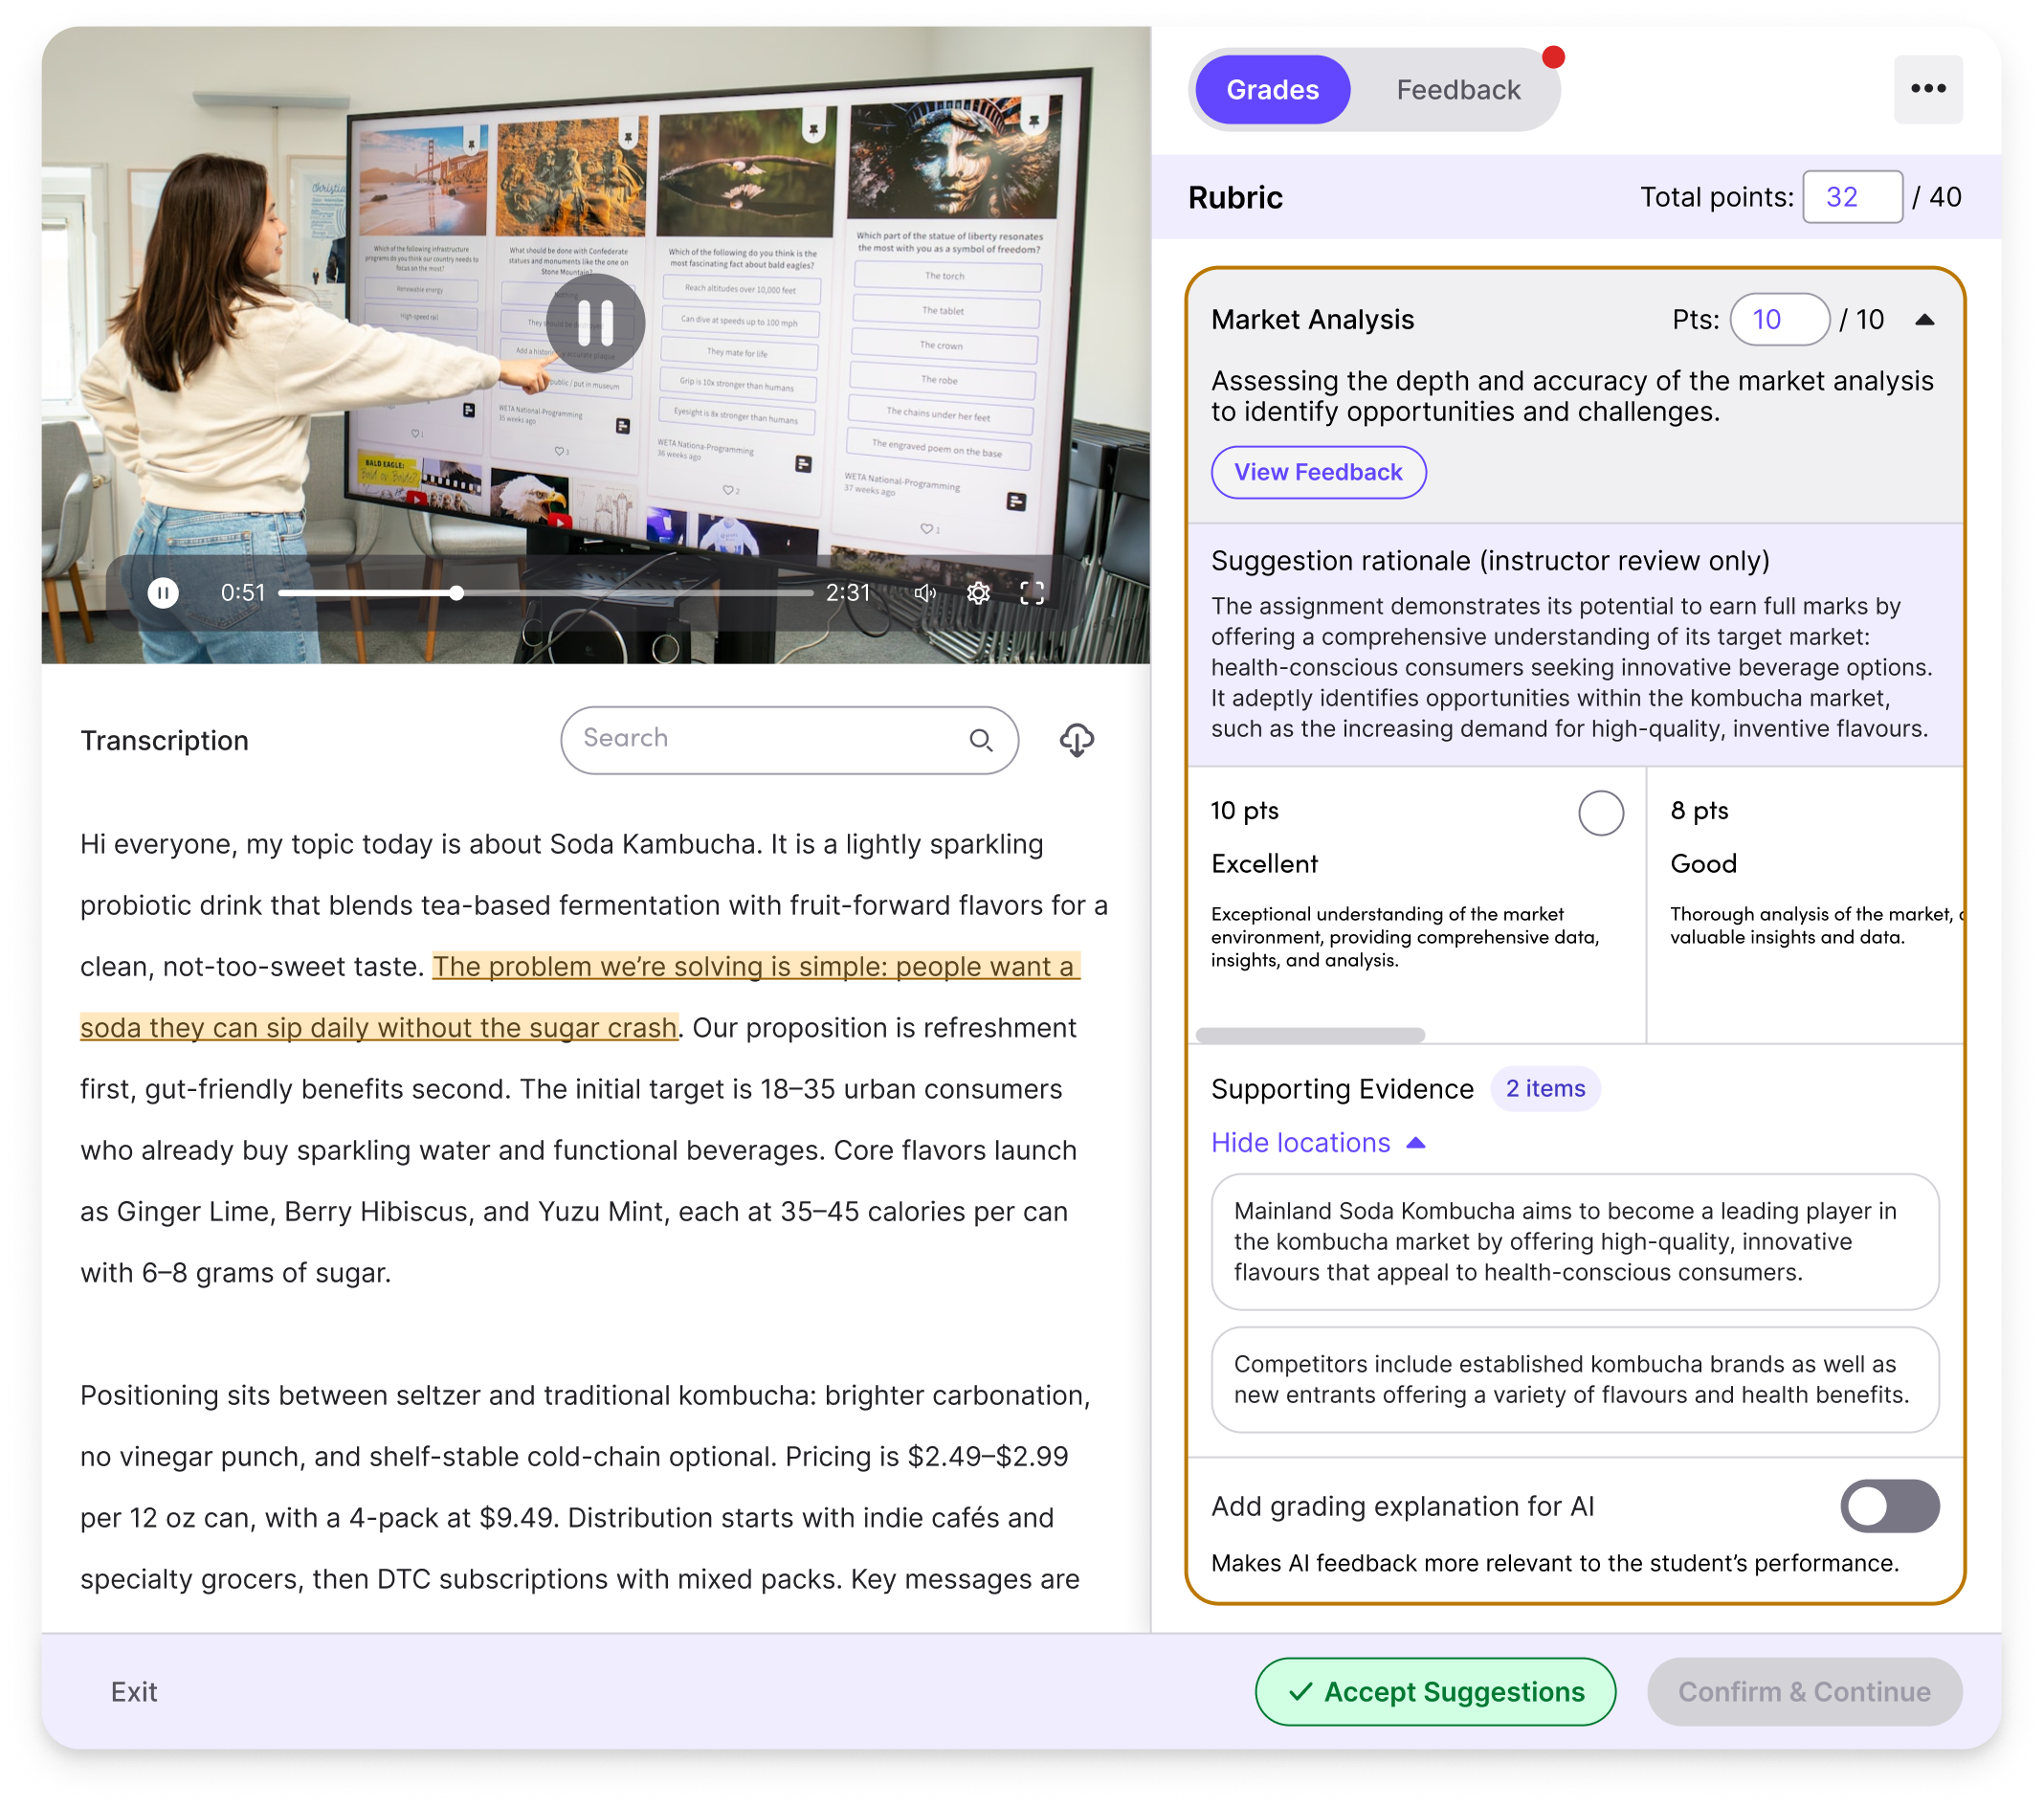Click the 2:31 duration label

pos(848,593)
